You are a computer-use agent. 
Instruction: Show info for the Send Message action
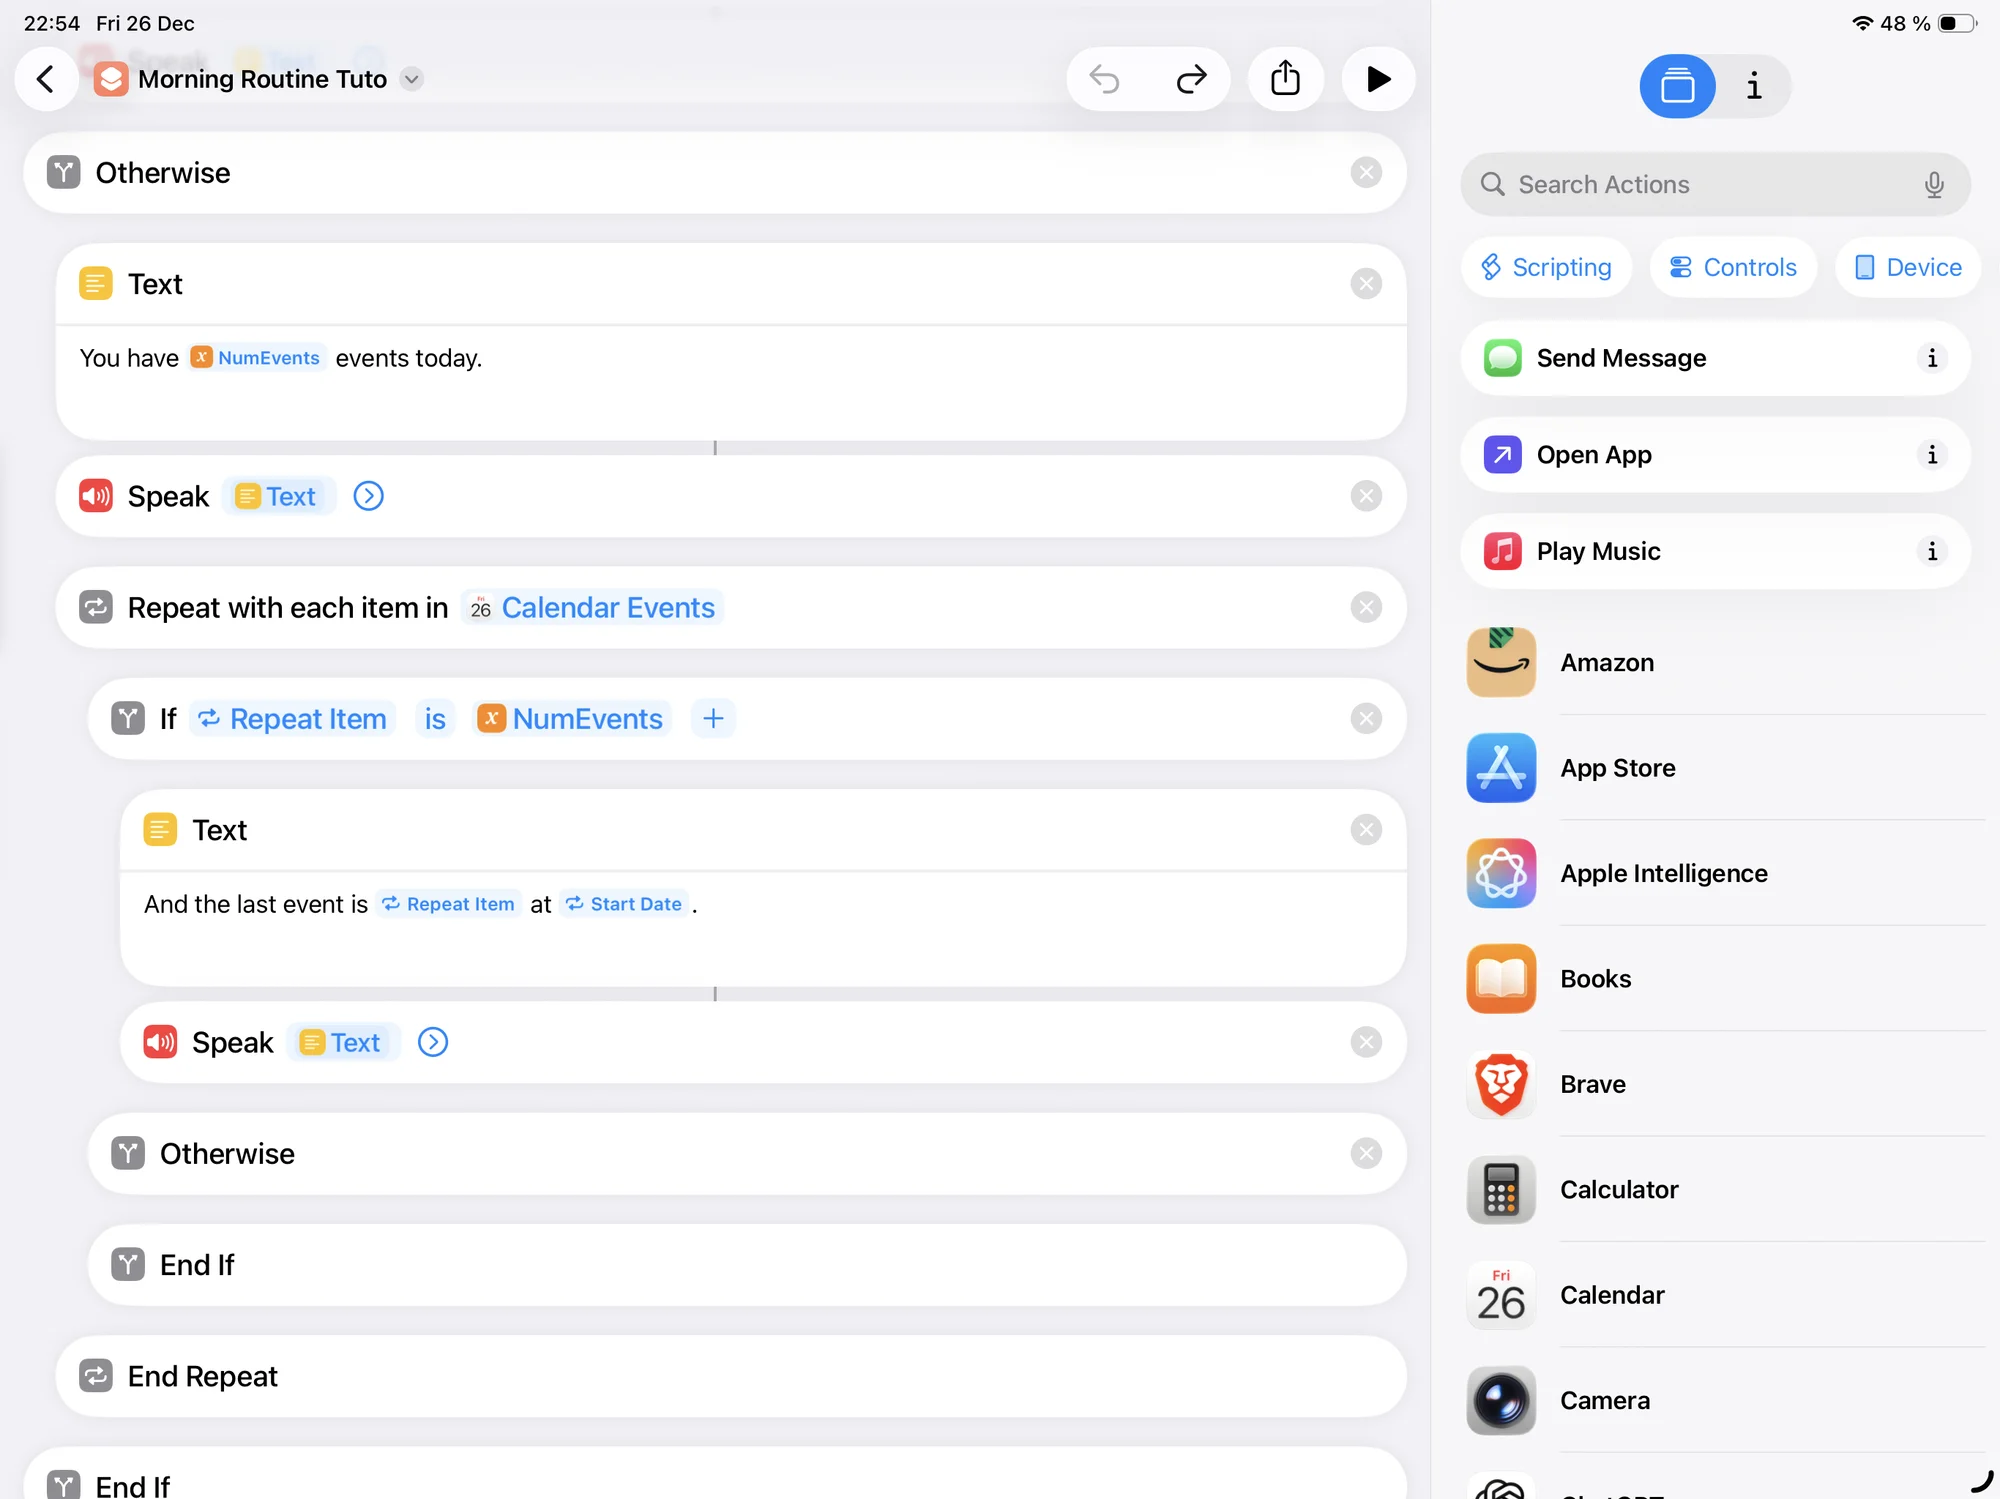pyautogui.click(x=1931, y=358)
